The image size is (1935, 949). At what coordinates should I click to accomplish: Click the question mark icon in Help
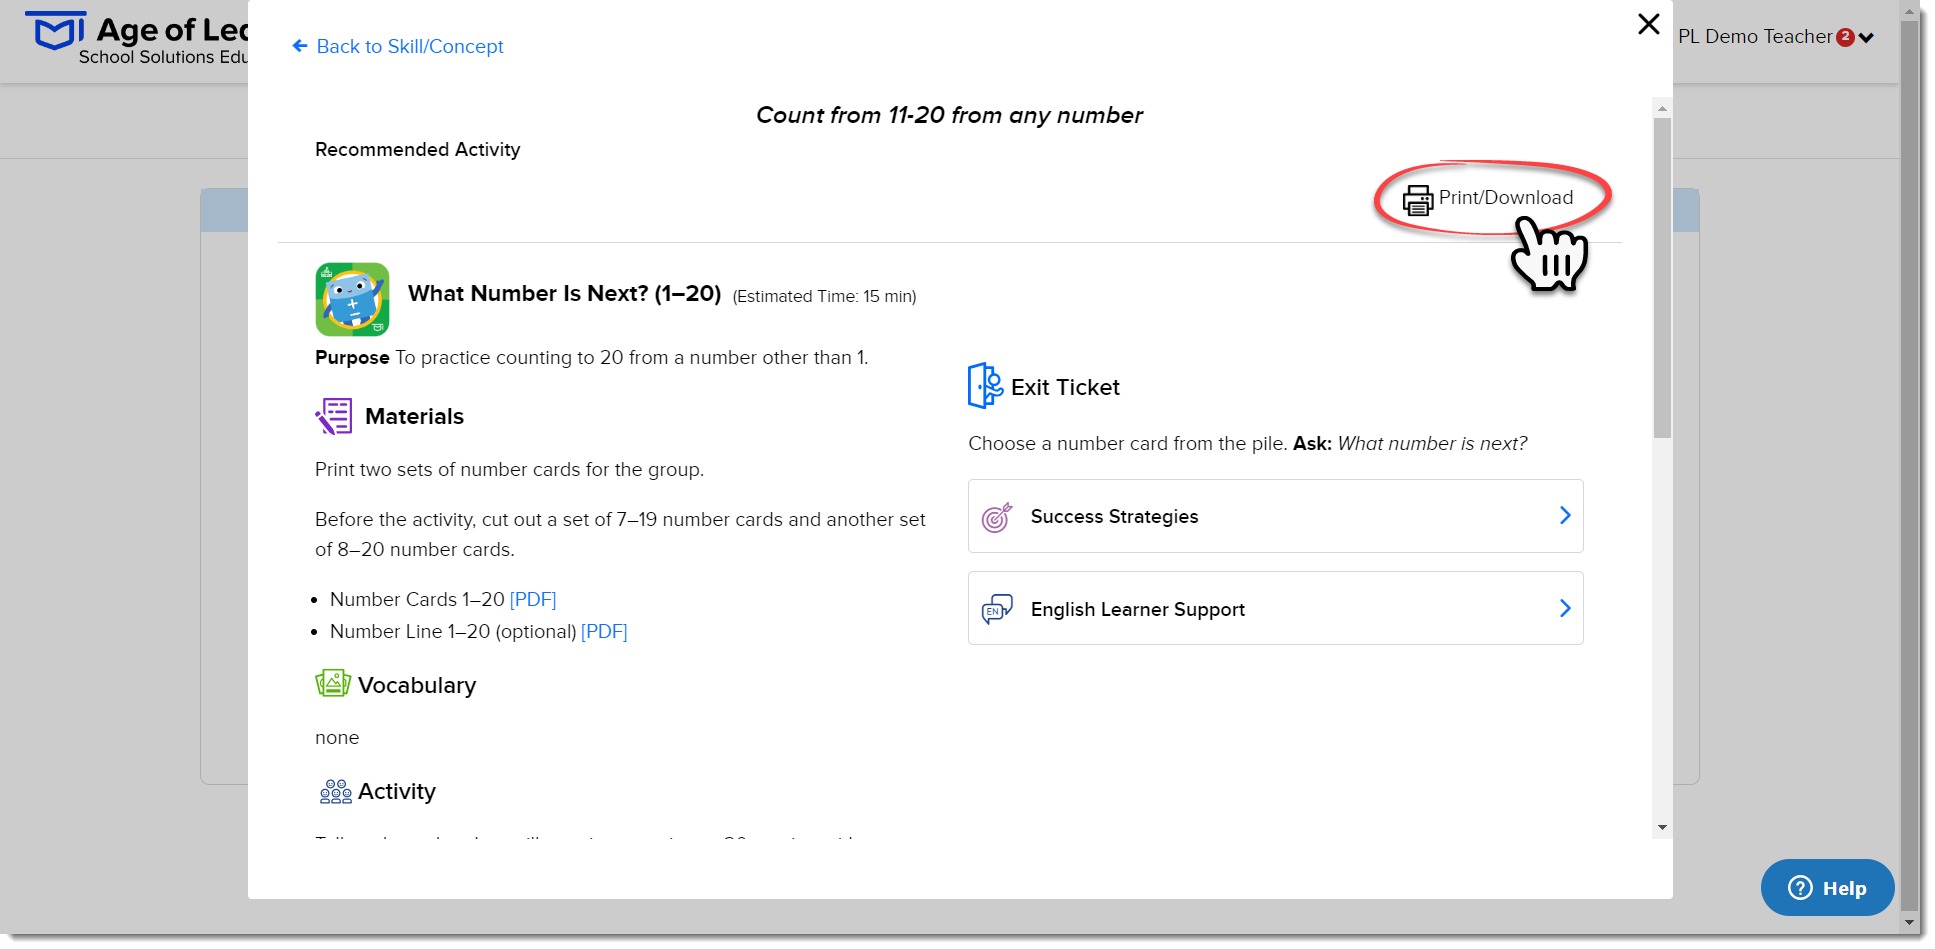pyautogui.click(x=1800, y=888)
